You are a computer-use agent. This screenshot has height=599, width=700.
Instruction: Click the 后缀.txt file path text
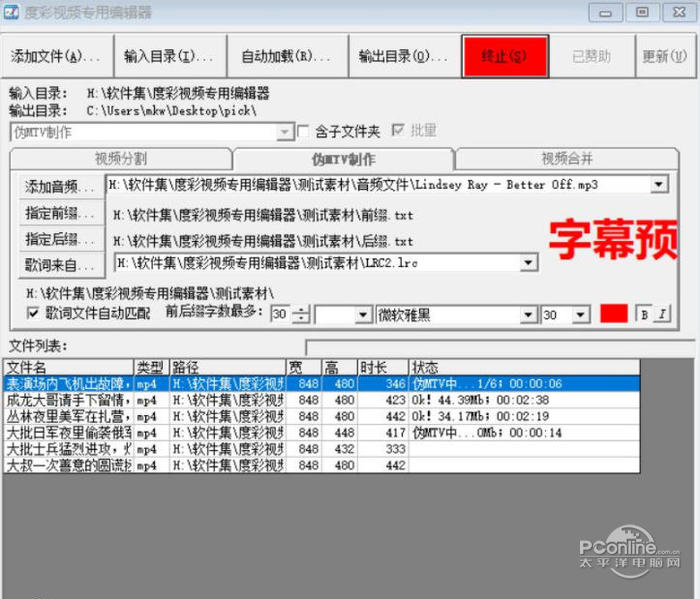pos(263,241)
